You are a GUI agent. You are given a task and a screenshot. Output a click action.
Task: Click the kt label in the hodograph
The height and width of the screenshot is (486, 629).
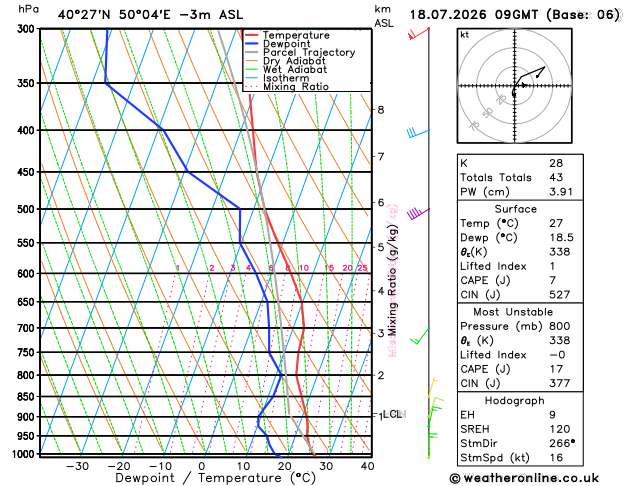click(x=465, y=35)
